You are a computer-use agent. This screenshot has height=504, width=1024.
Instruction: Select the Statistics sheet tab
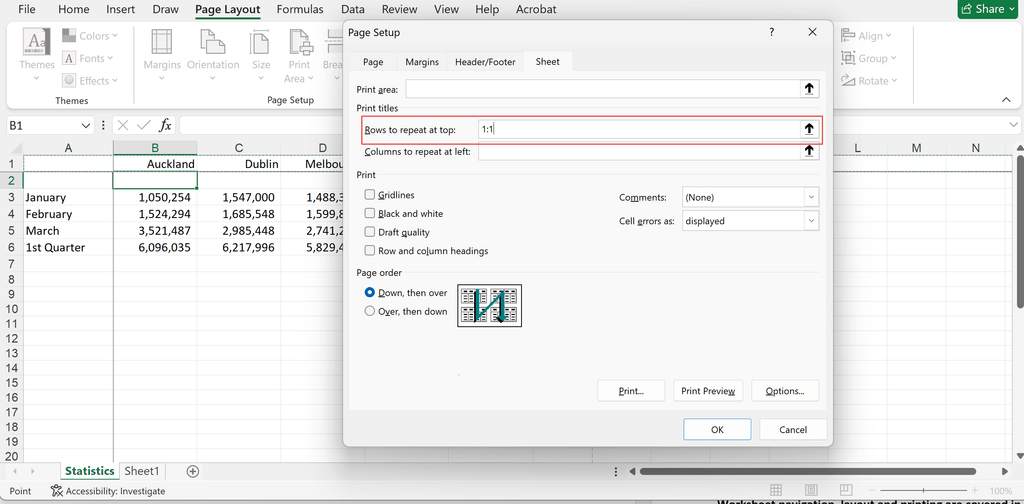90,471
